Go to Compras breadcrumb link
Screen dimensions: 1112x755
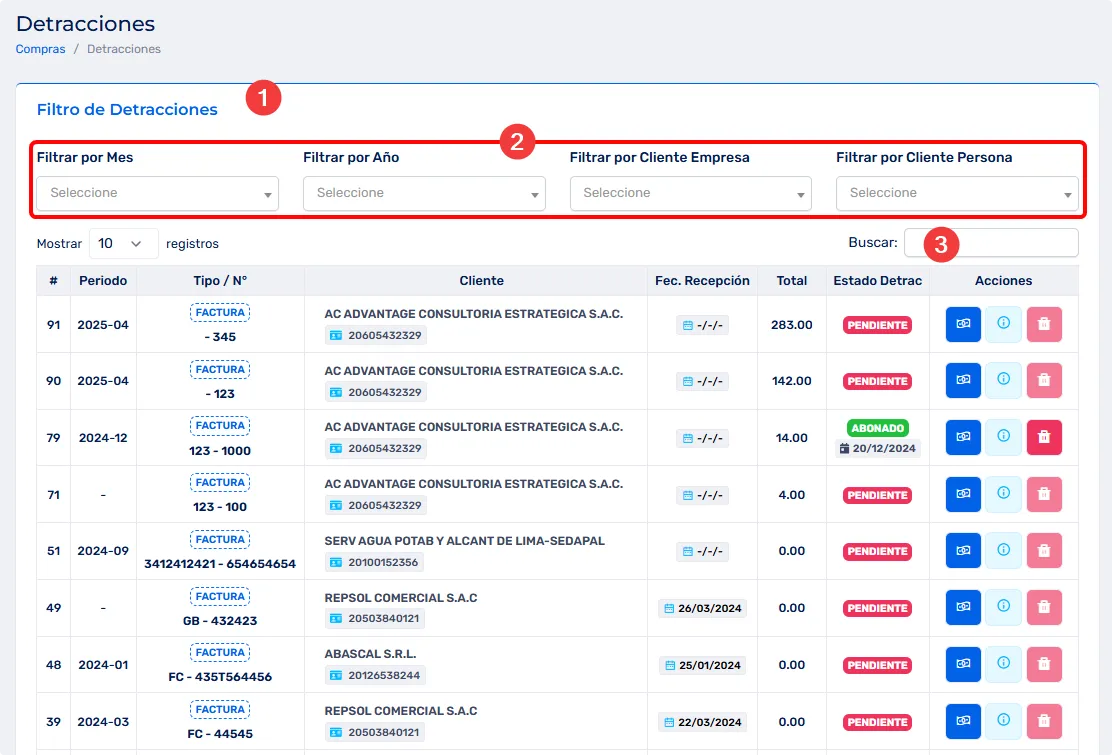click(x=41, y=49)
